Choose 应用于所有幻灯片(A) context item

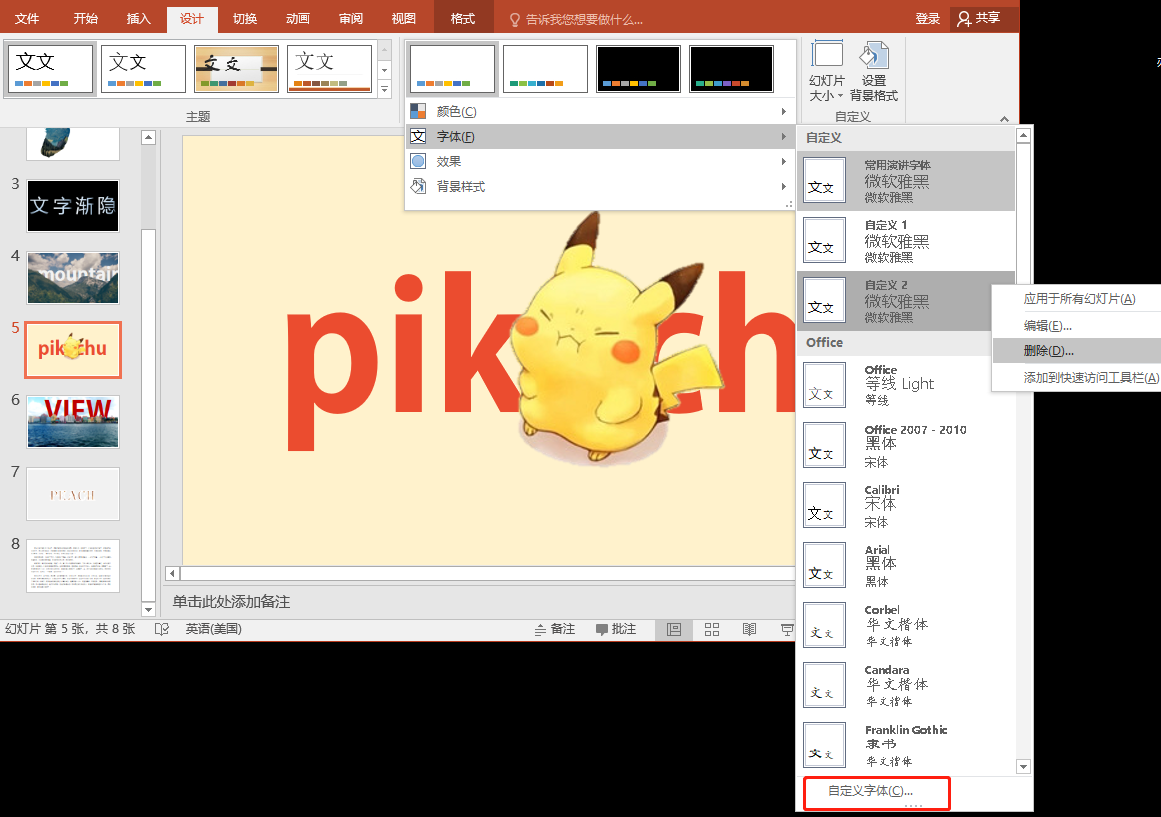point(1077,299)
